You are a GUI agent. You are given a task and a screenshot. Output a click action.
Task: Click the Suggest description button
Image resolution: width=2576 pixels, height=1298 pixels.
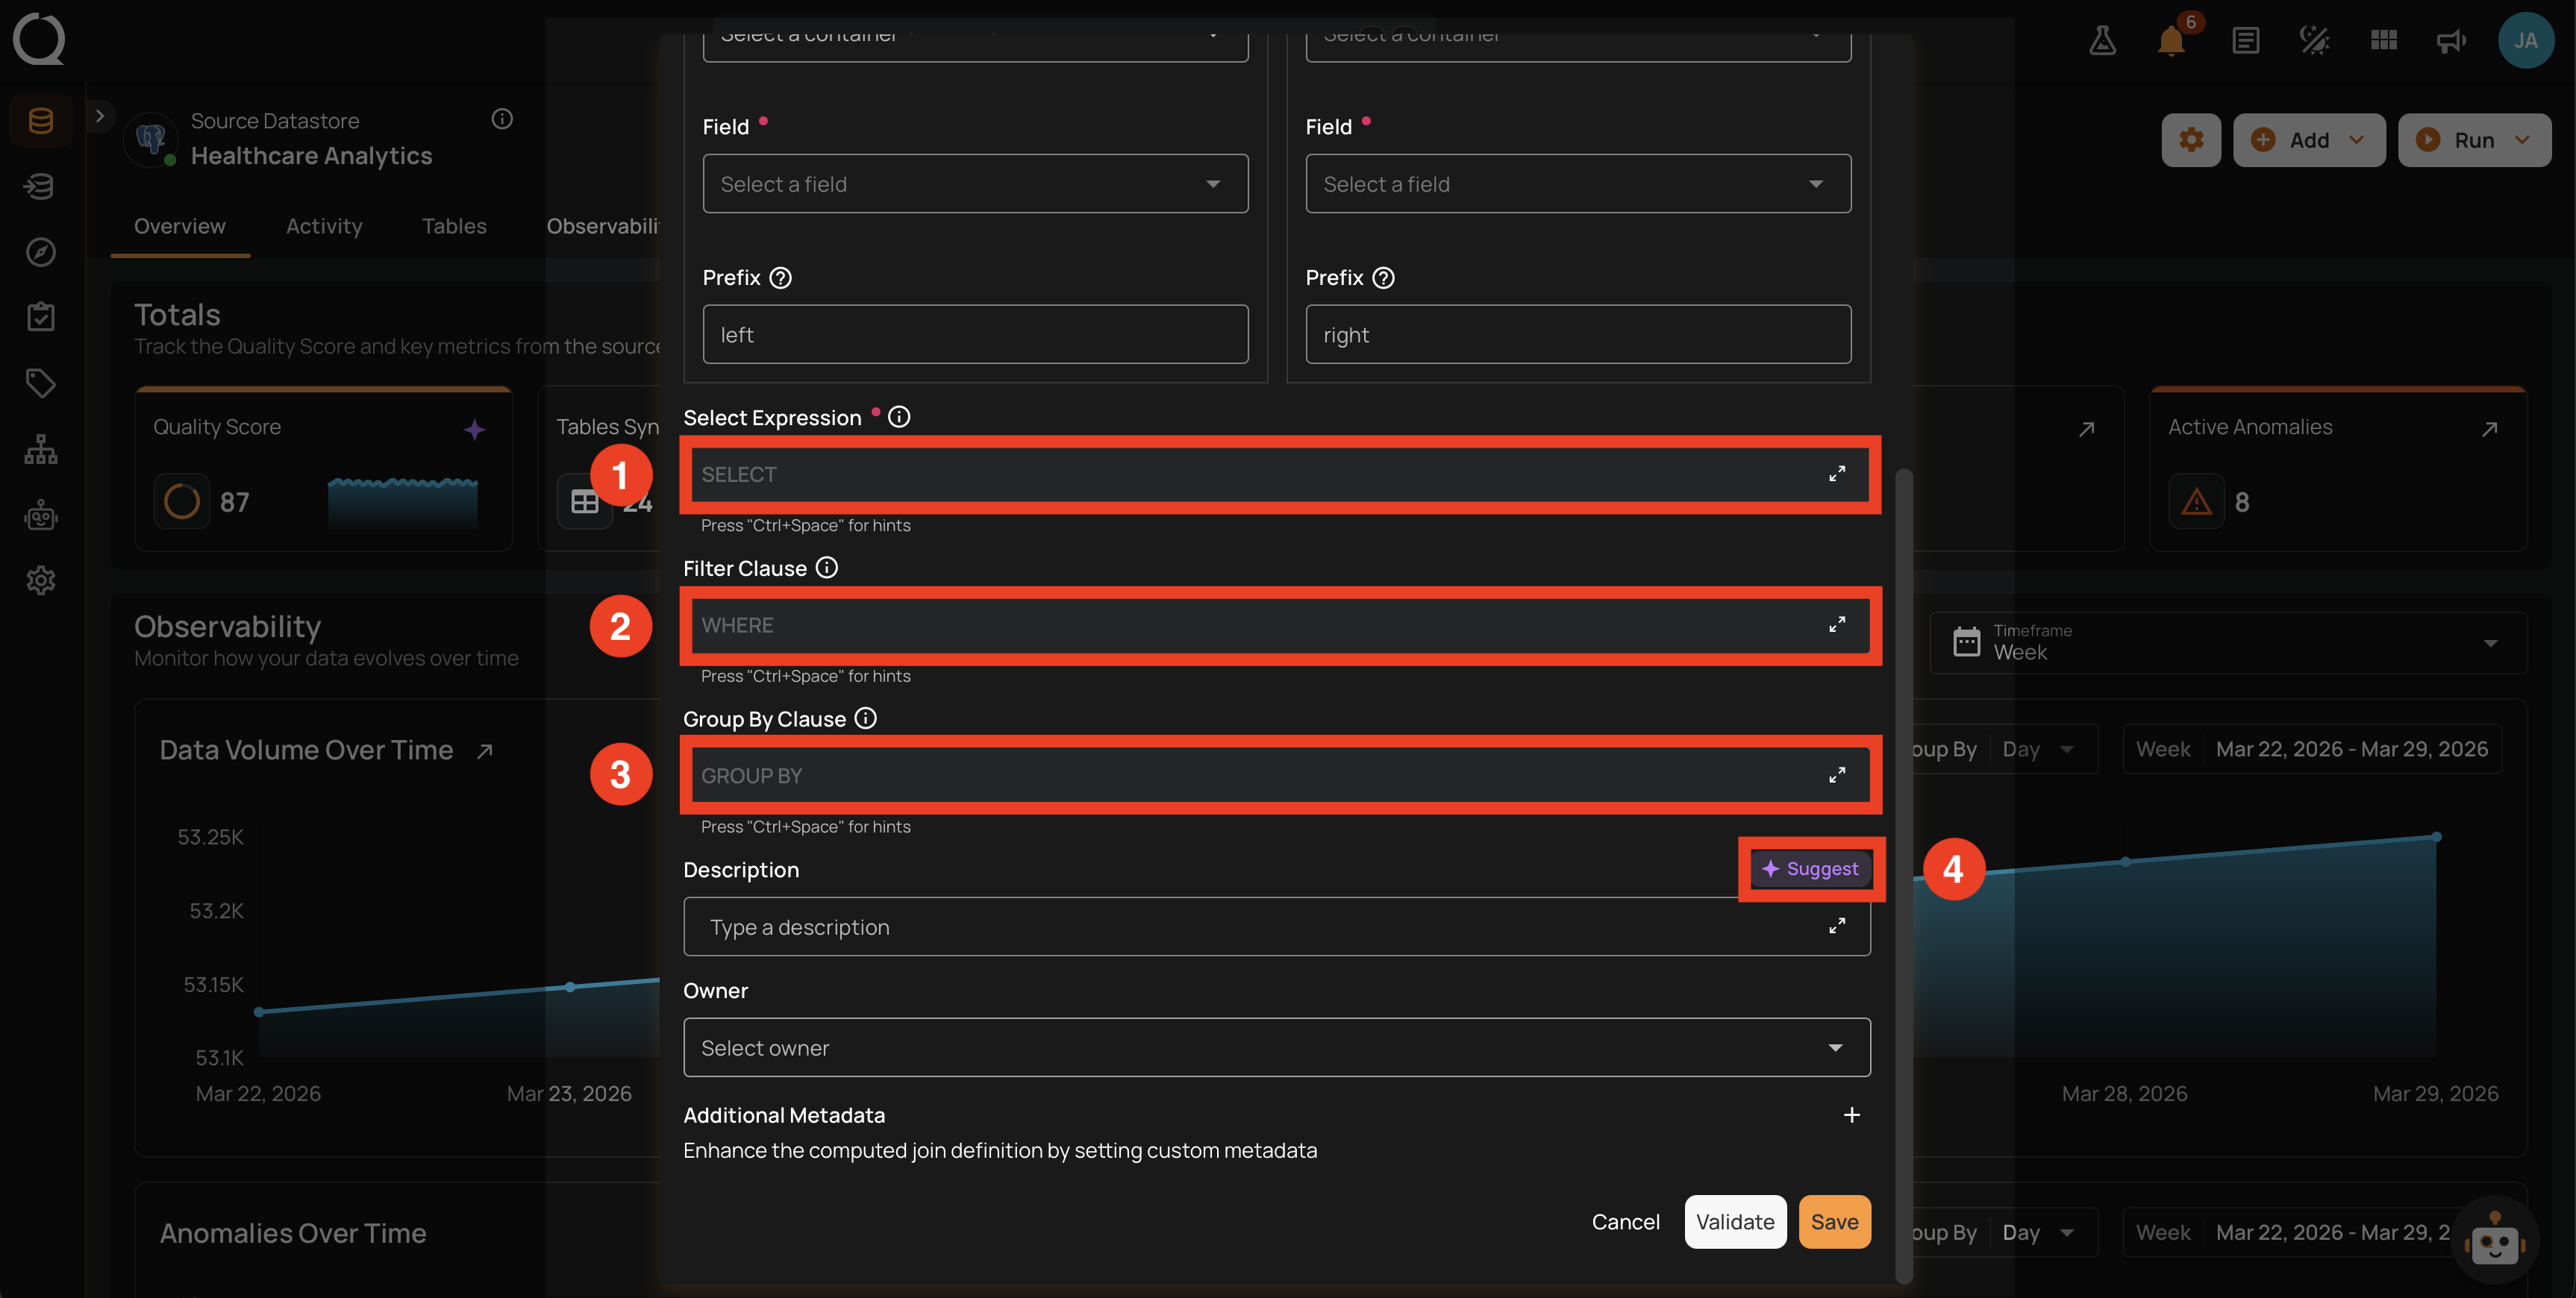pos(1811,869)
